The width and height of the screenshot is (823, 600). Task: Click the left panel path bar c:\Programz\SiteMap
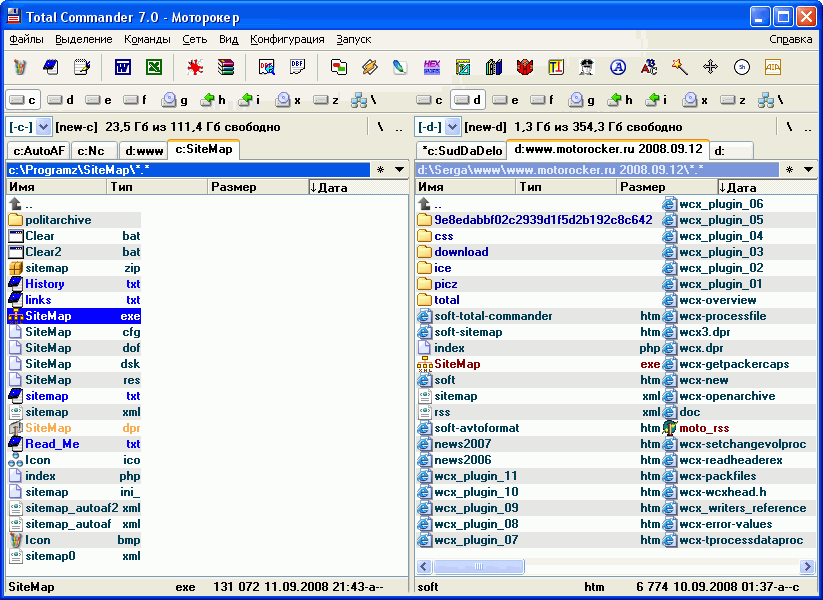tap(188, 170)
